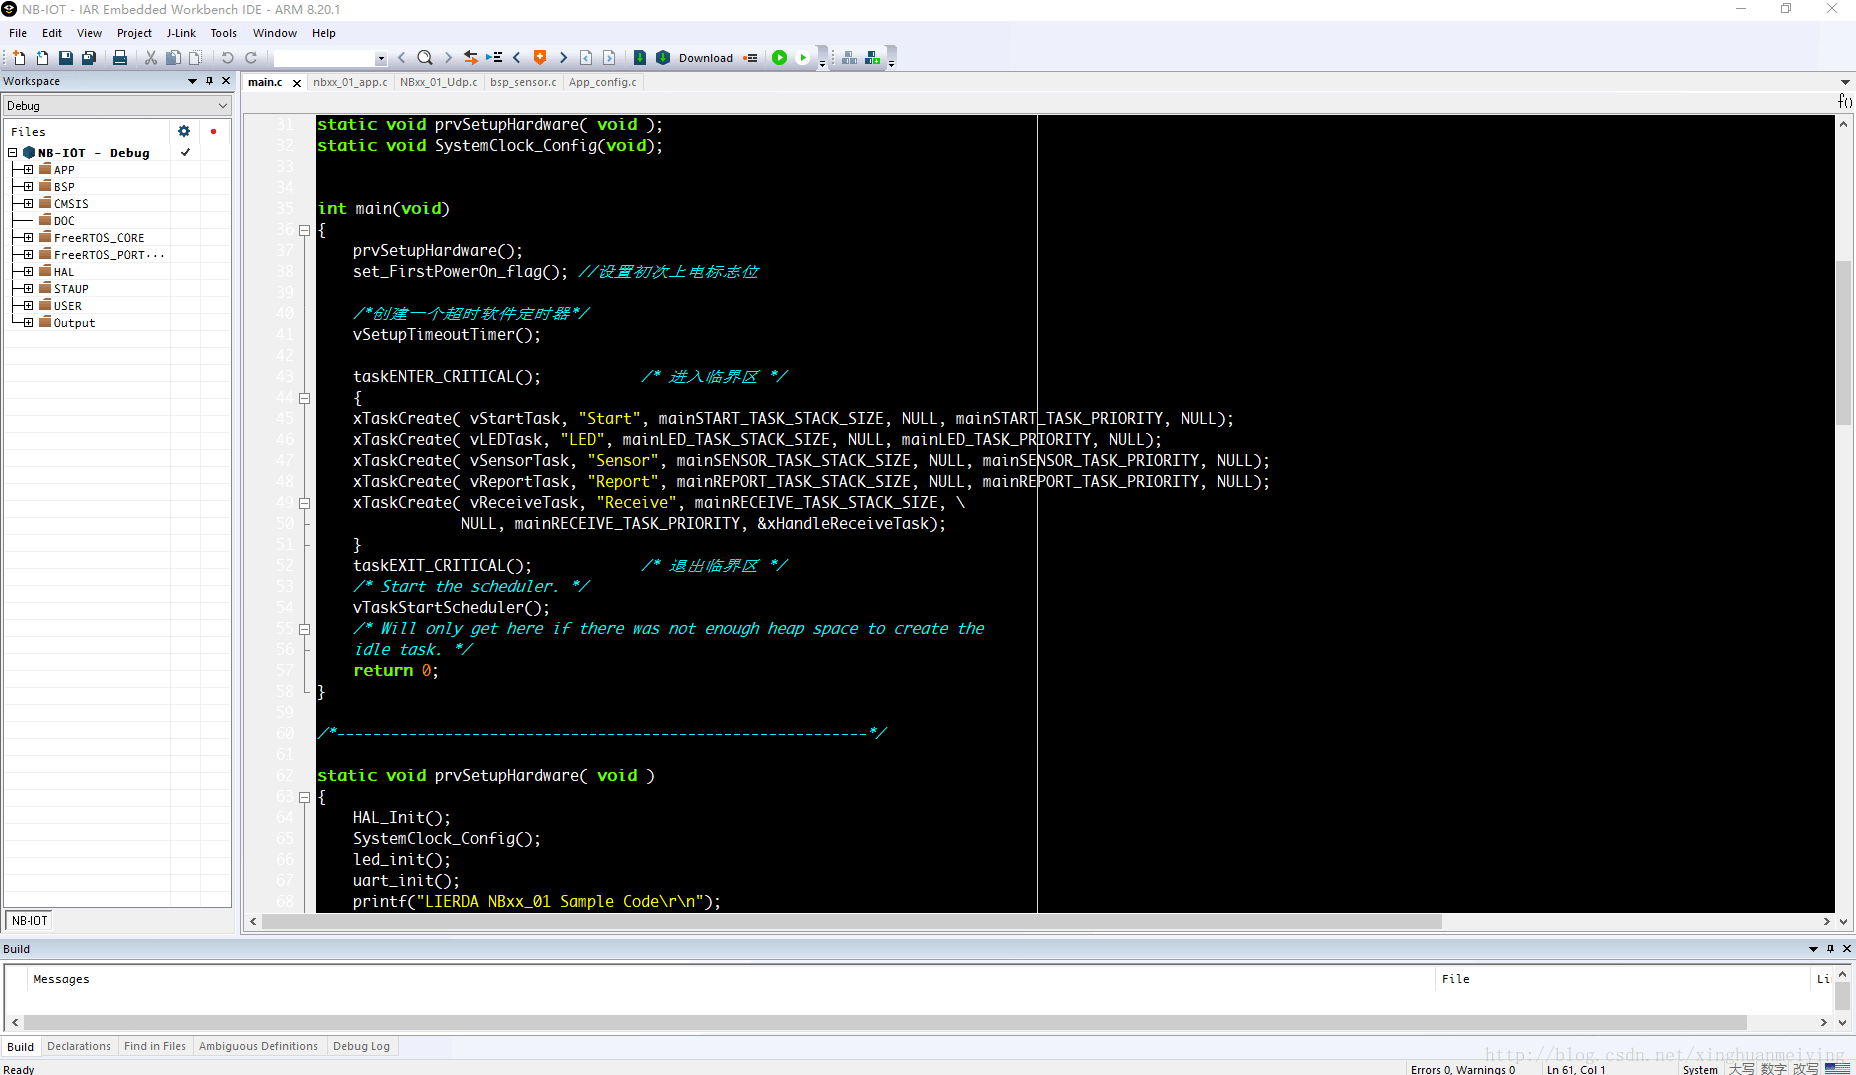Expand the CMSIS folder in workspace tree
This screenshot has height=1075, width=1856.
[28, 204]
